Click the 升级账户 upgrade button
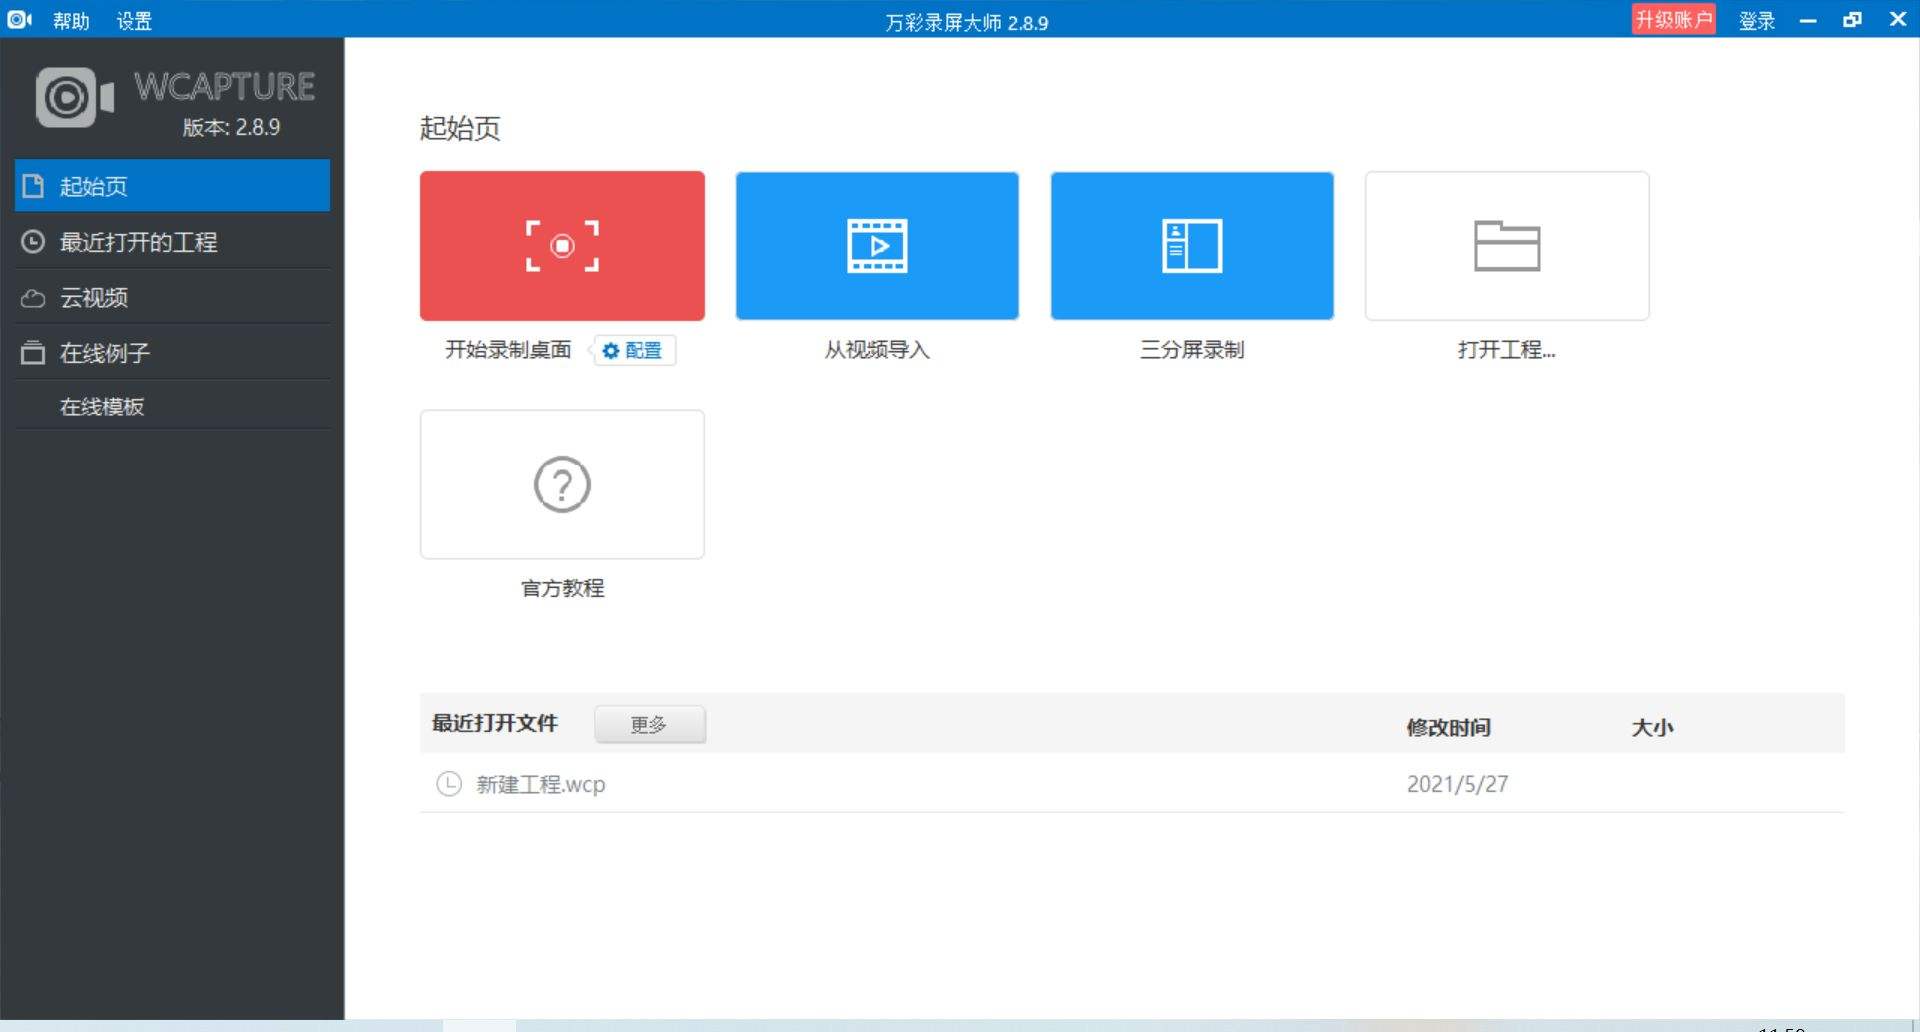The image size is (1920, 1032). [x=1673, y=20]
